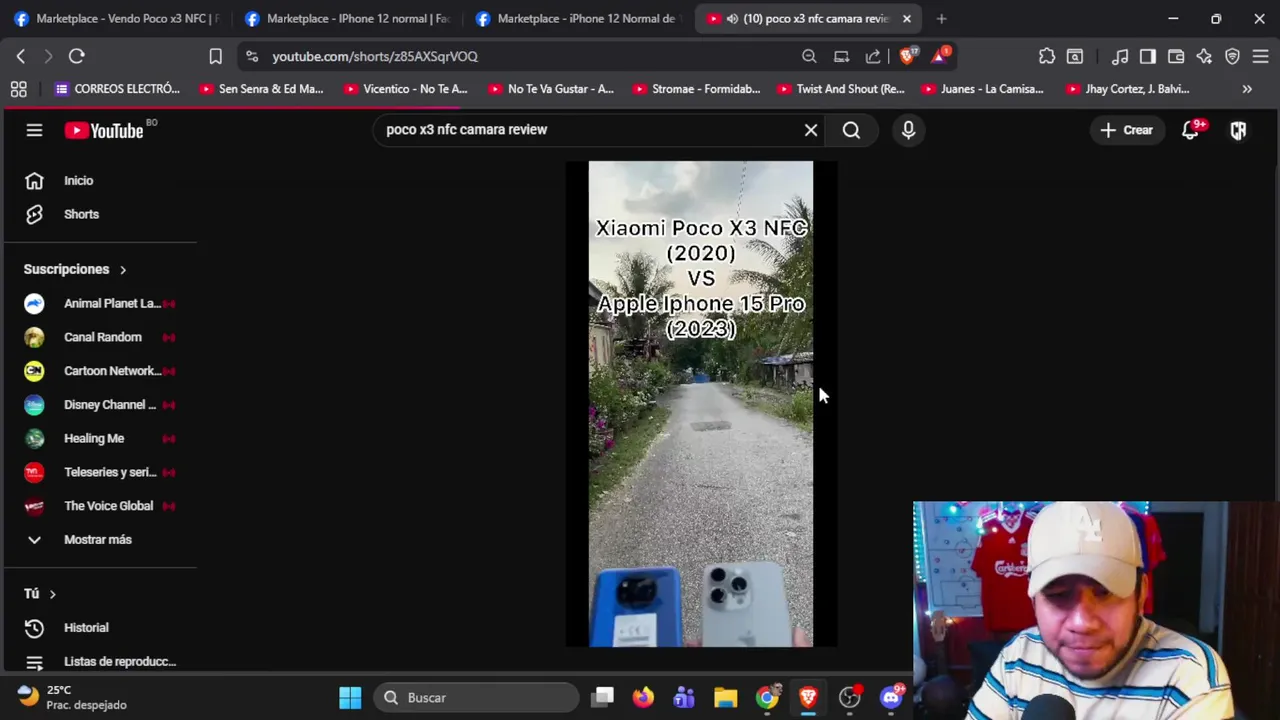This screenshot has width=1280, height=720.
Task: Open Discord from the taskbar
Action: 891,698
